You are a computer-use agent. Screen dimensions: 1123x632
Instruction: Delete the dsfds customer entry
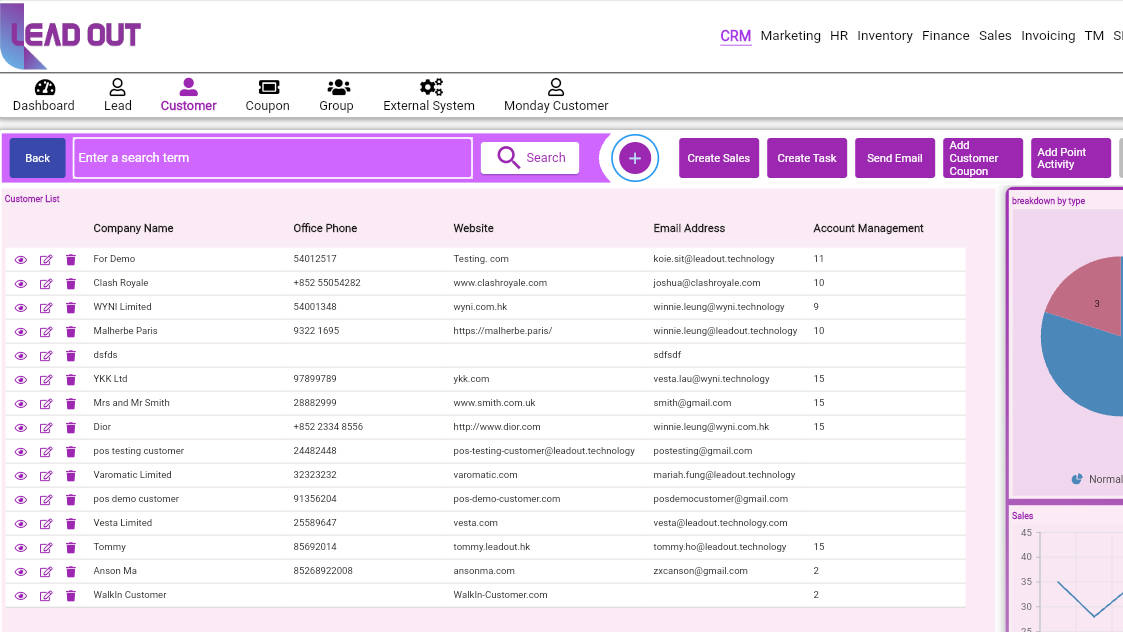70,355
